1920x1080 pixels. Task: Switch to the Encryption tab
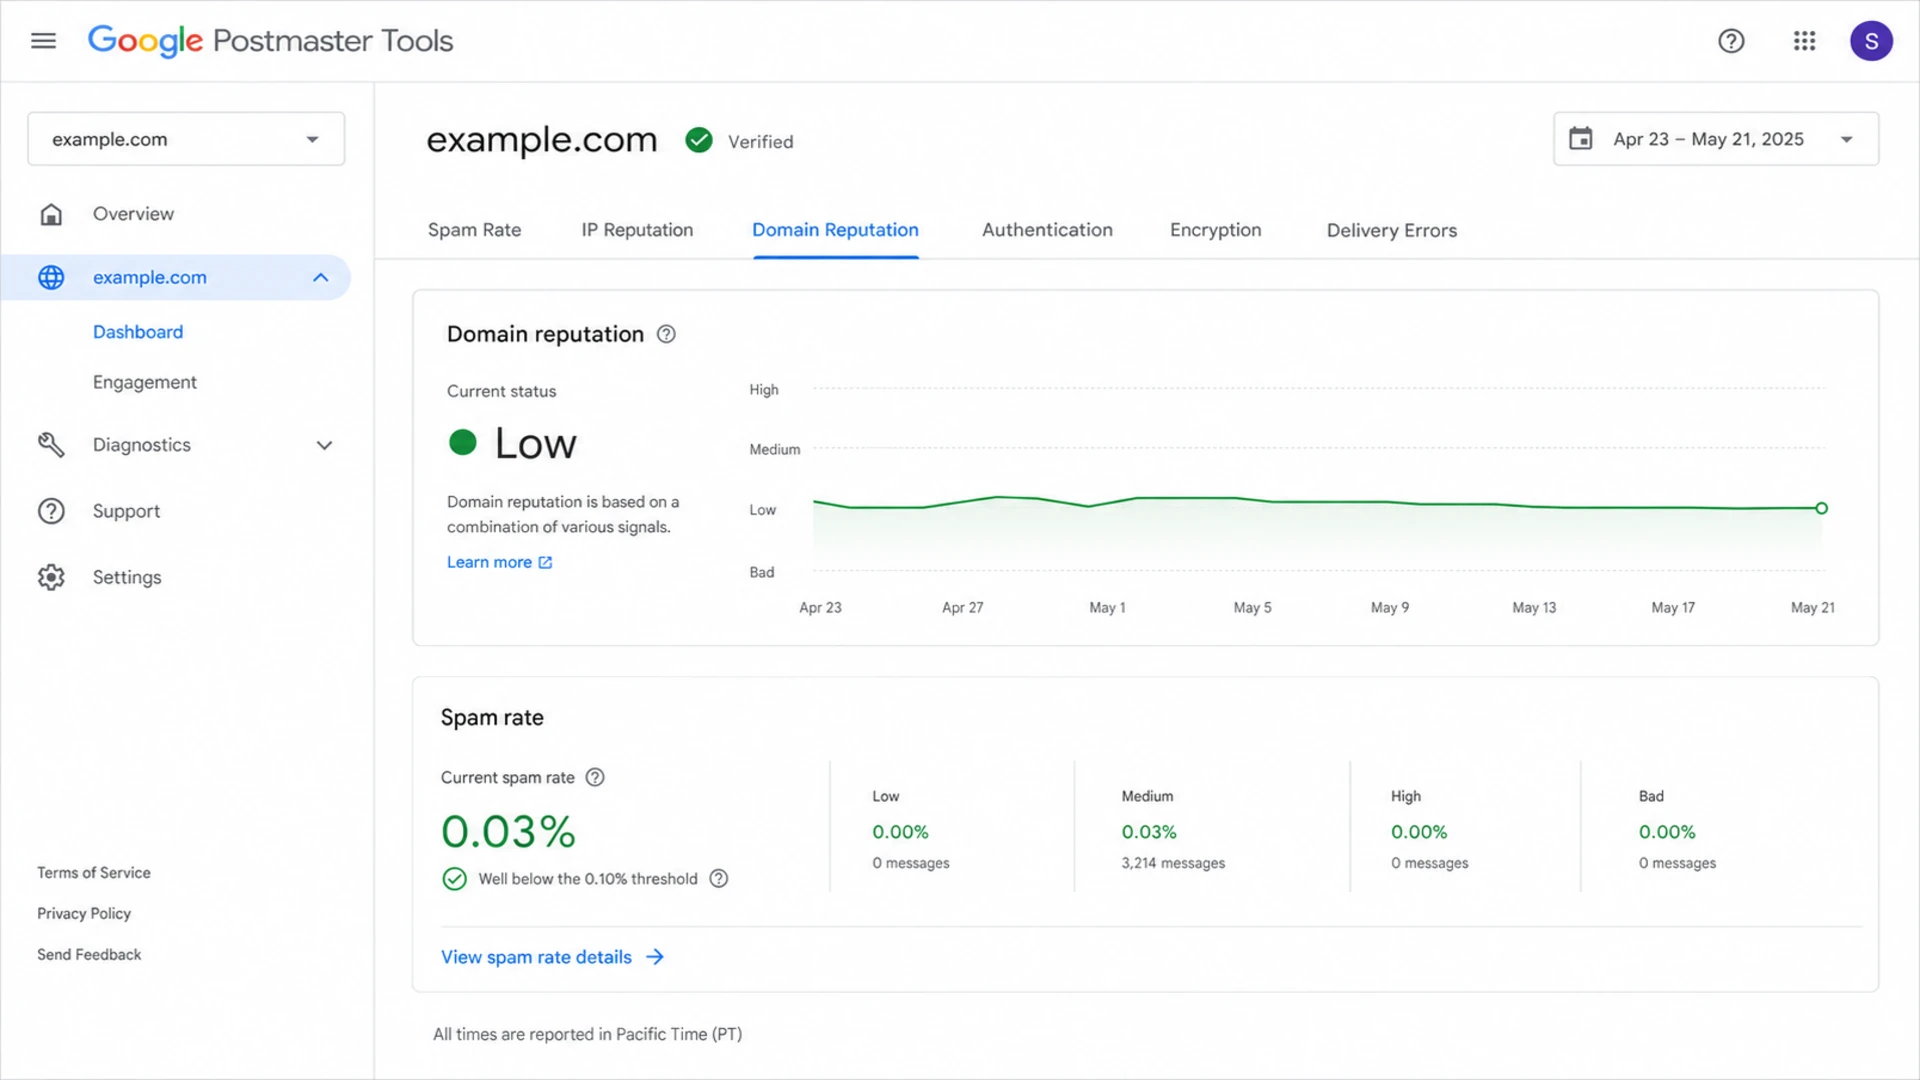pos(1215,230)
